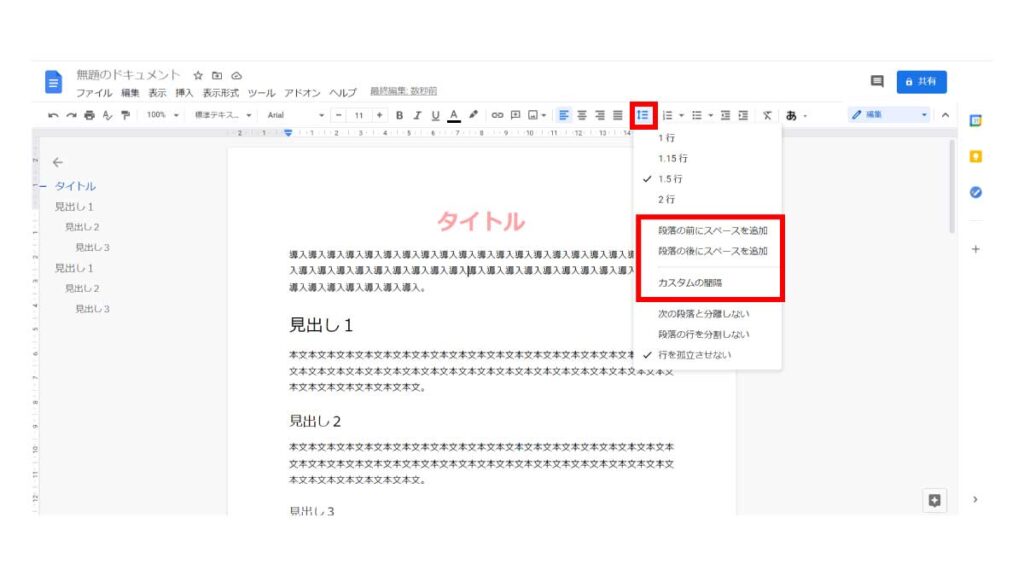
Task: Expand numbered list options arrow
Action: (681, 116)
